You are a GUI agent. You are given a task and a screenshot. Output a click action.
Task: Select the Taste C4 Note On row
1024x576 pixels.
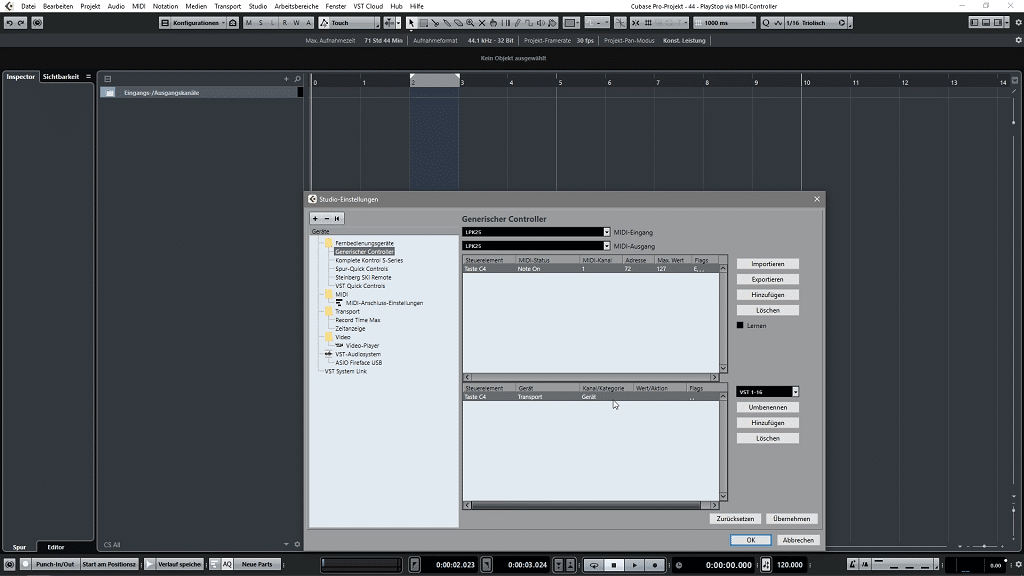(x=591, y=269)
